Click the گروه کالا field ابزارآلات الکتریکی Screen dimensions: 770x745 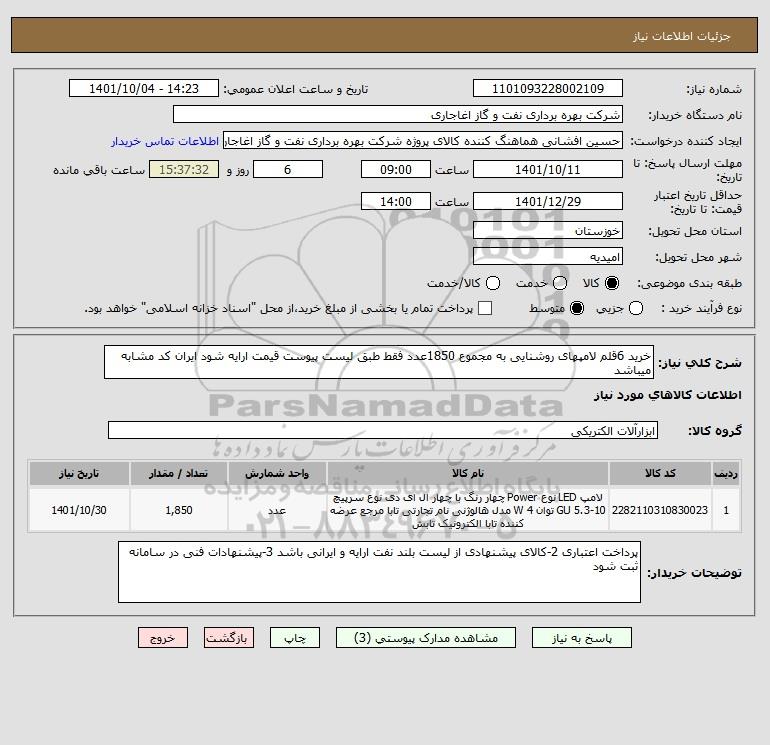383,430
